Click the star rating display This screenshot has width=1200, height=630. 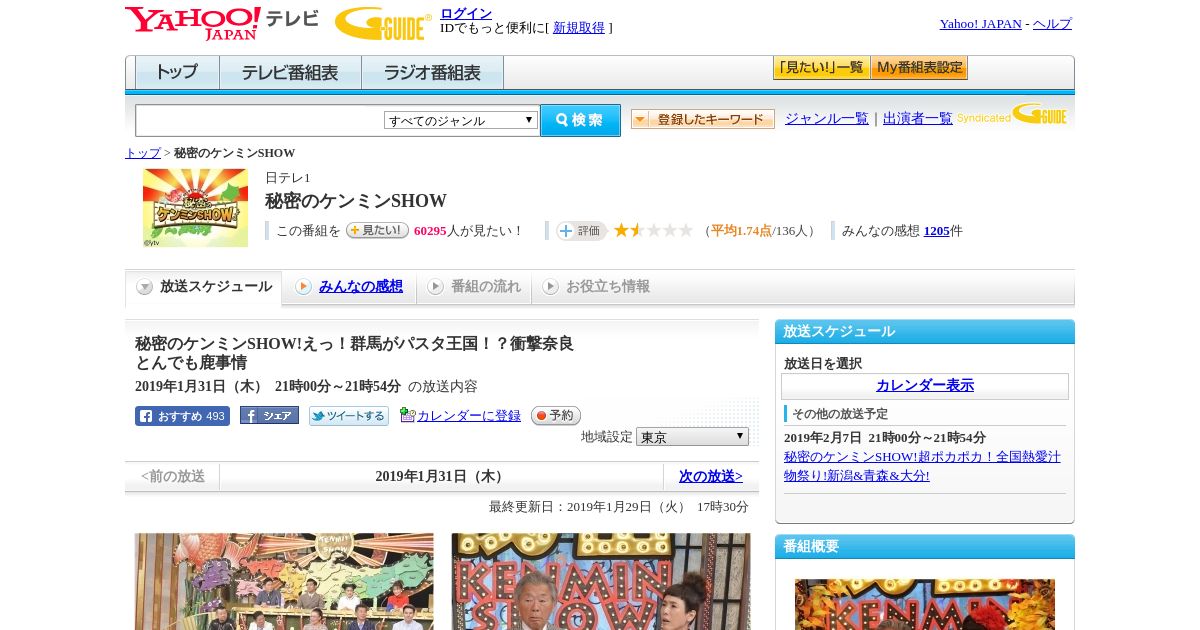653,230
